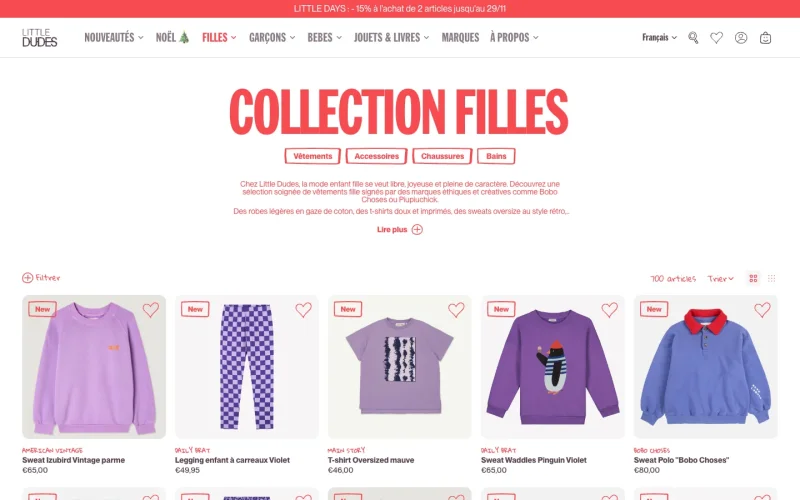Screen dimensions: 800x500
Task: Favorite the Legging enfant à carreaux Violet
Action: pos(303,310)
